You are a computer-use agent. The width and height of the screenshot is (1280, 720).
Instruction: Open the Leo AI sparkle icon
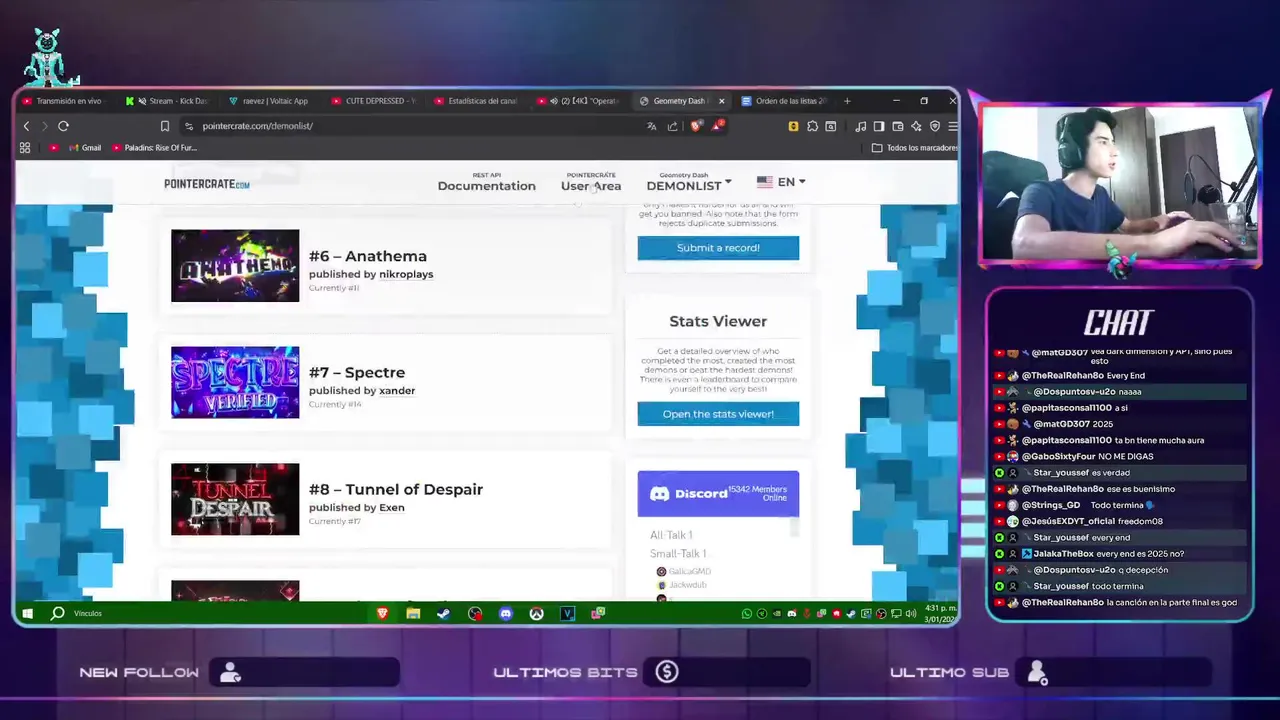coord(916,126)
